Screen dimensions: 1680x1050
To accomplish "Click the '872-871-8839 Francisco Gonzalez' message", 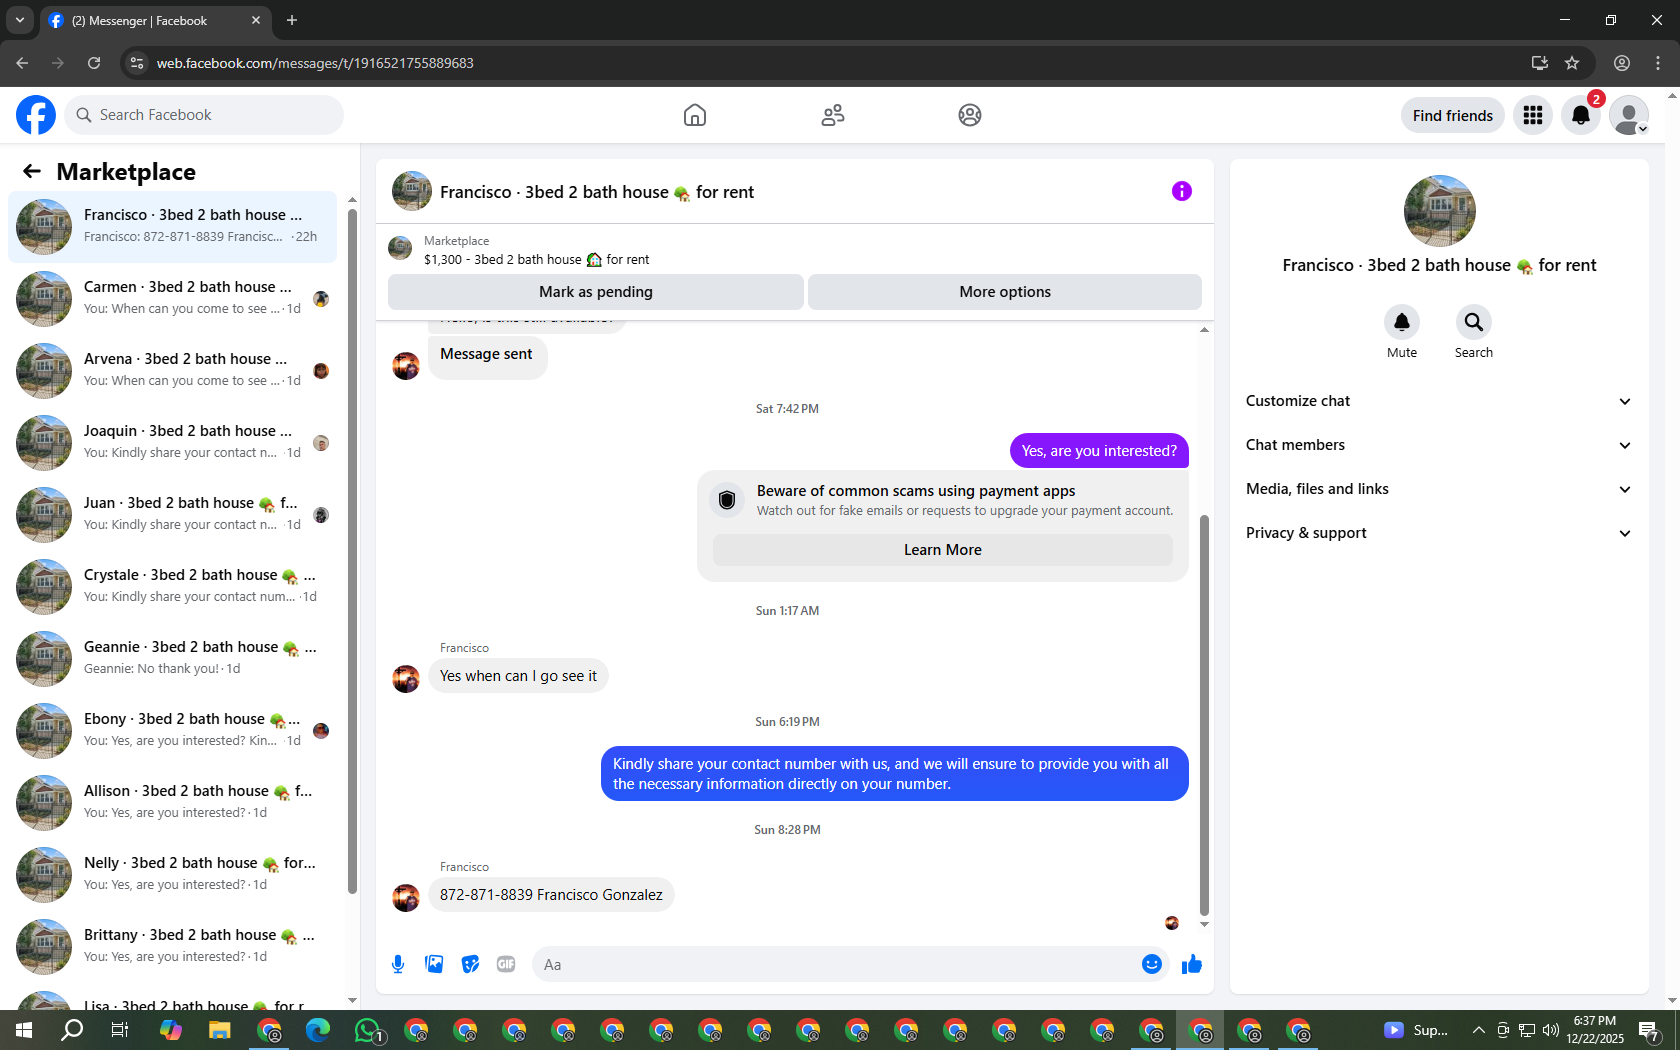I will 551,895.
